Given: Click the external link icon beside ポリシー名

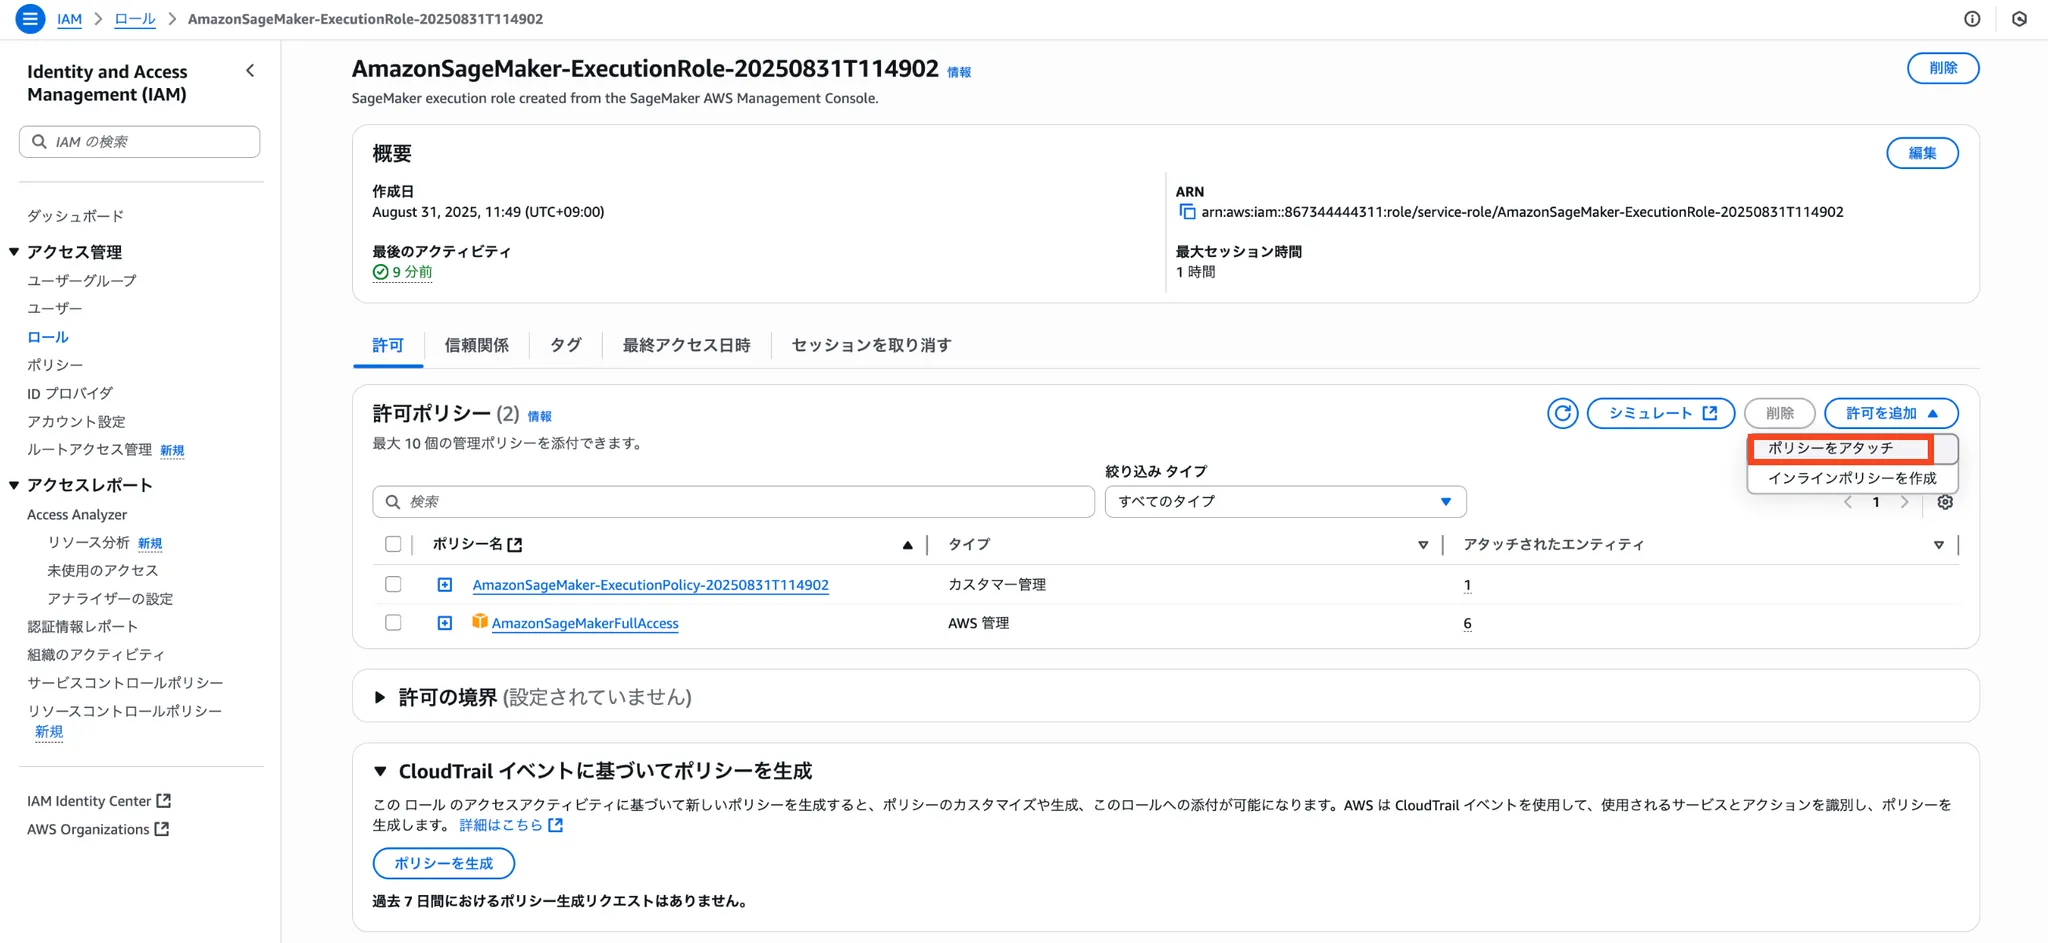Looking at the screenshot, I should coord(515,545).
